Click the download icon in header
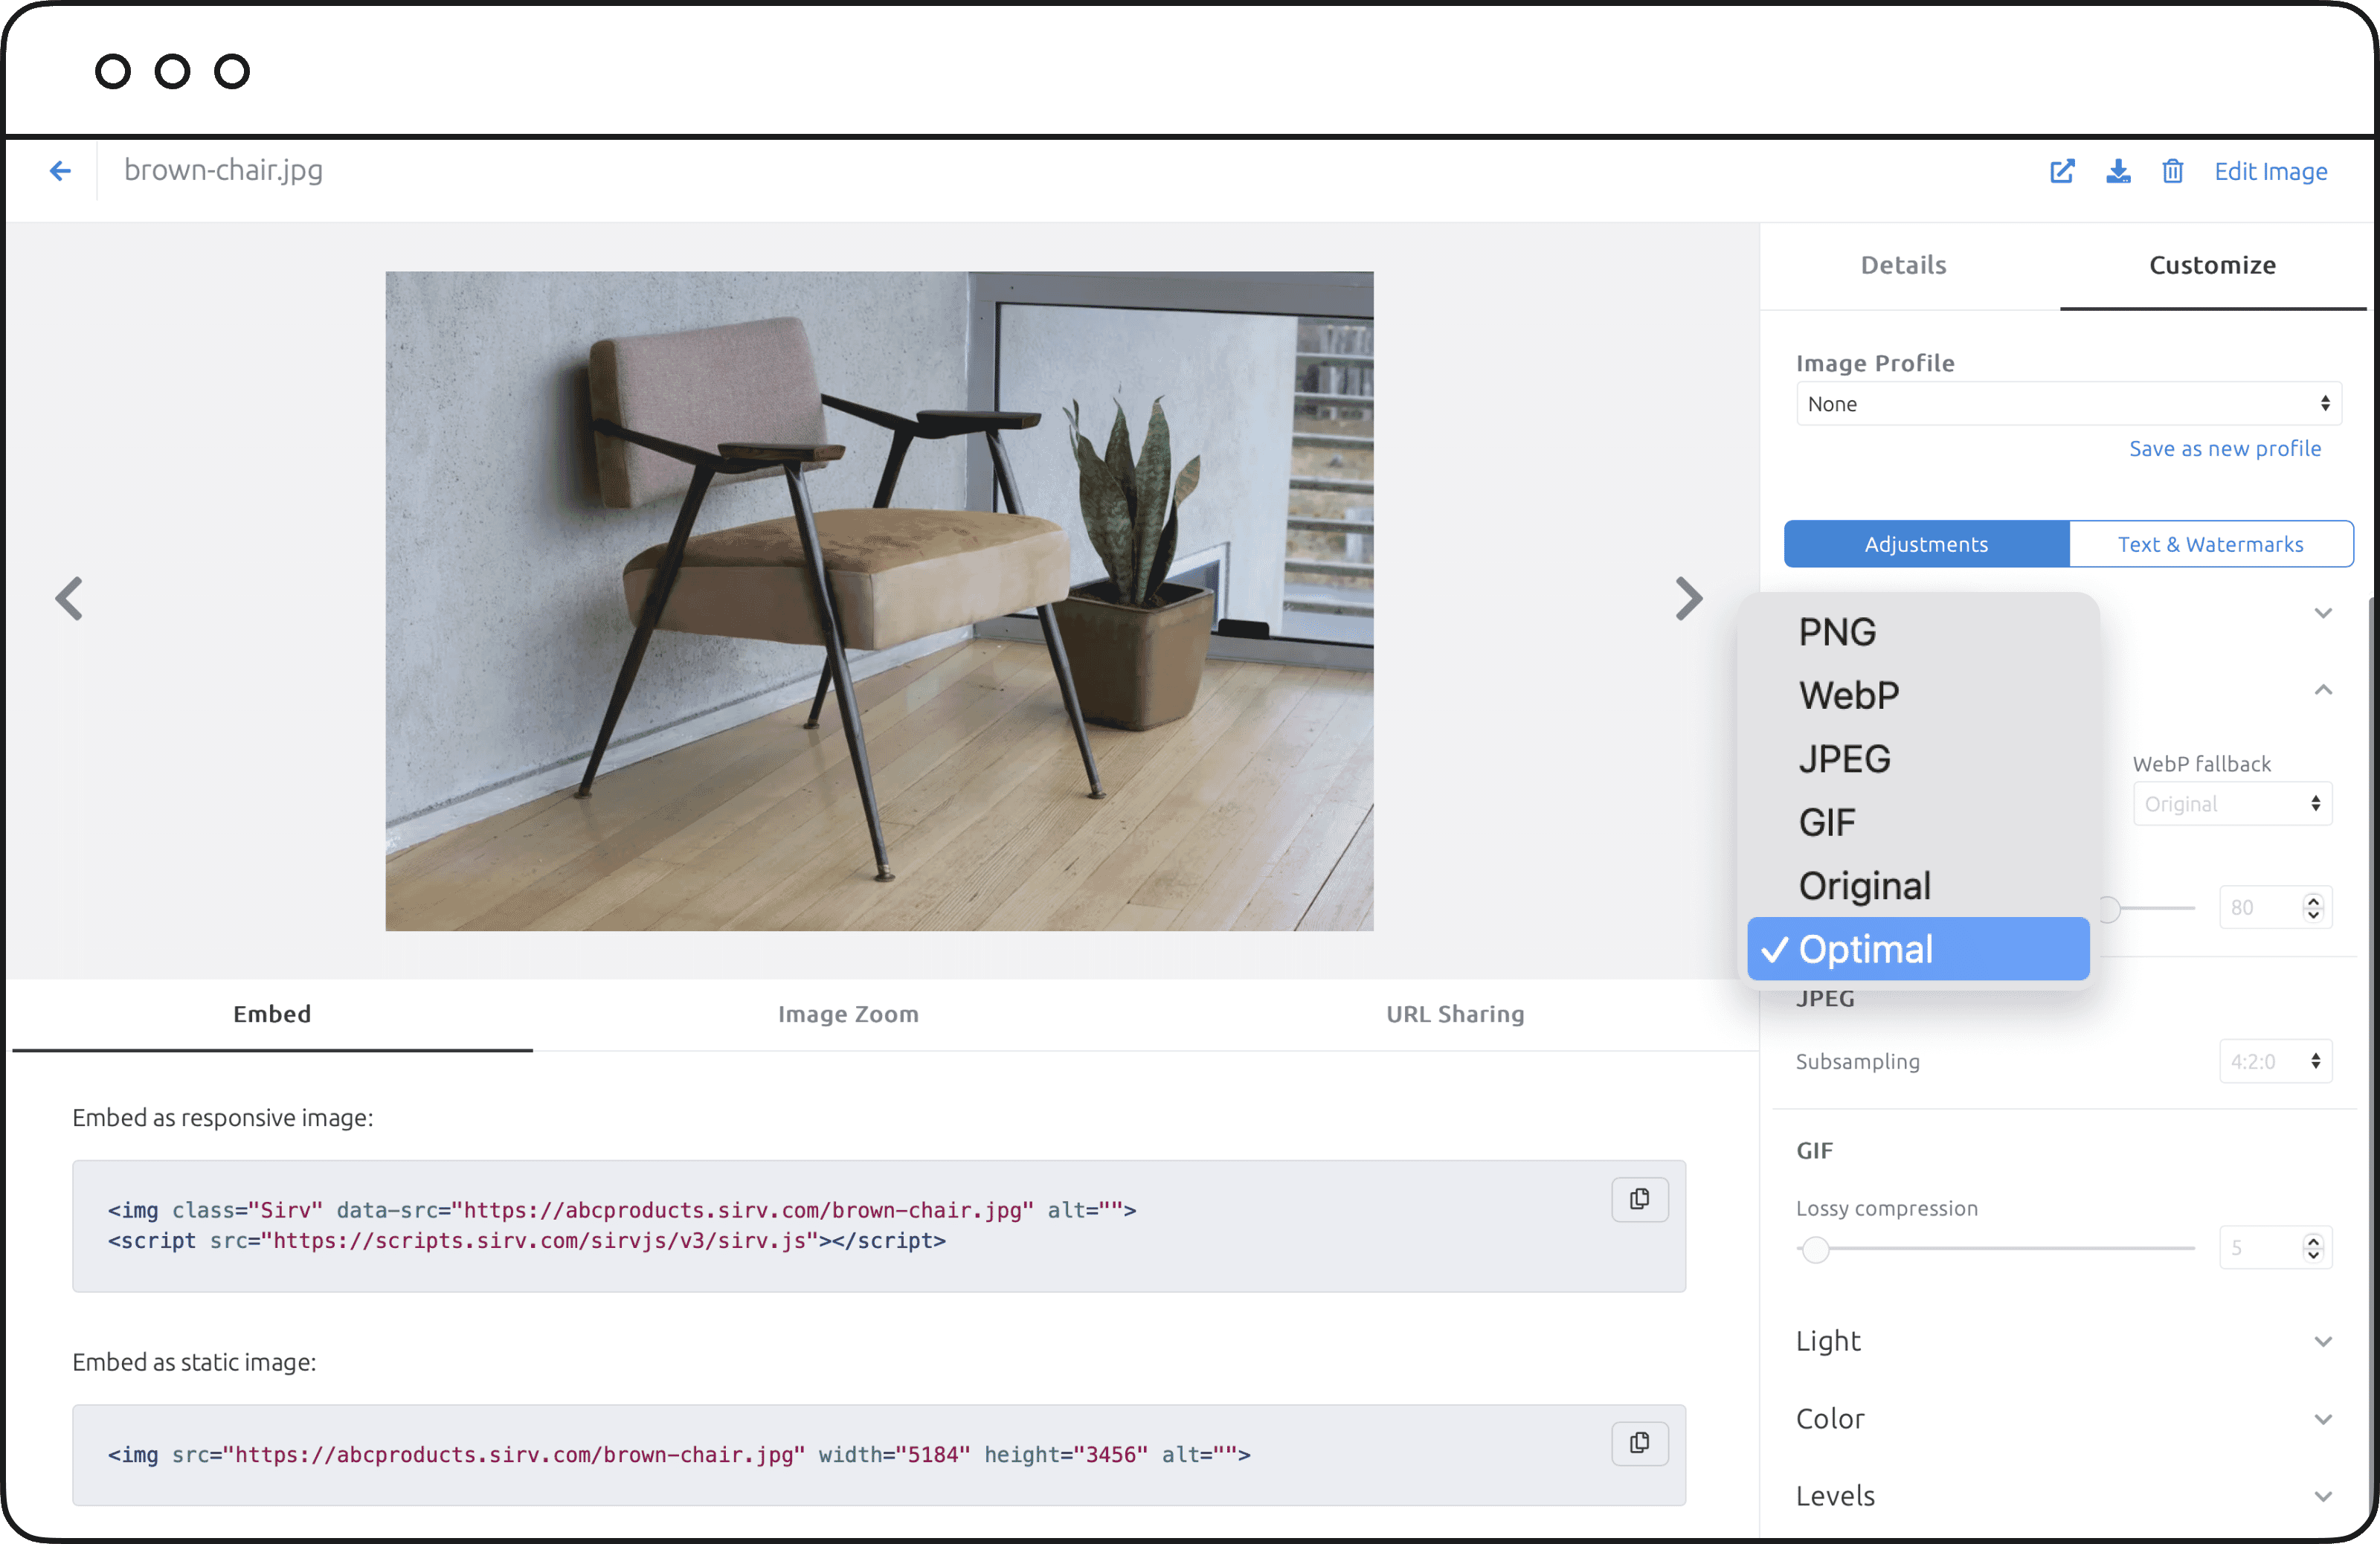Screen dimensions: 2380x1544 [2118, 171]
